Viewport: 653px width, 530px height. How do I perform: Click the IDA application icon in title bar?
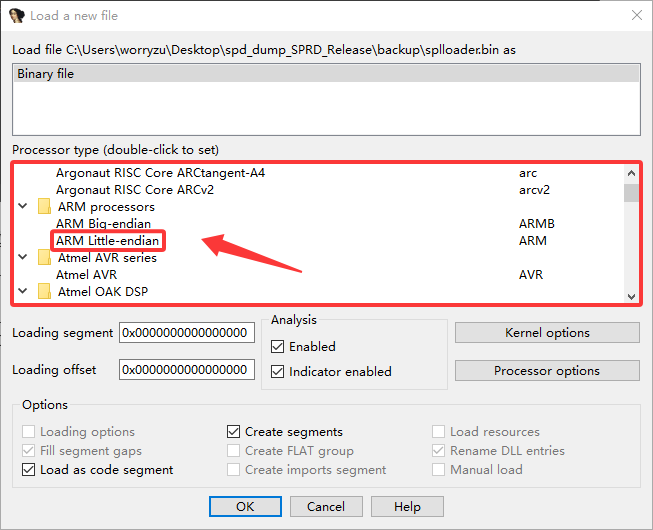point(17,16)
